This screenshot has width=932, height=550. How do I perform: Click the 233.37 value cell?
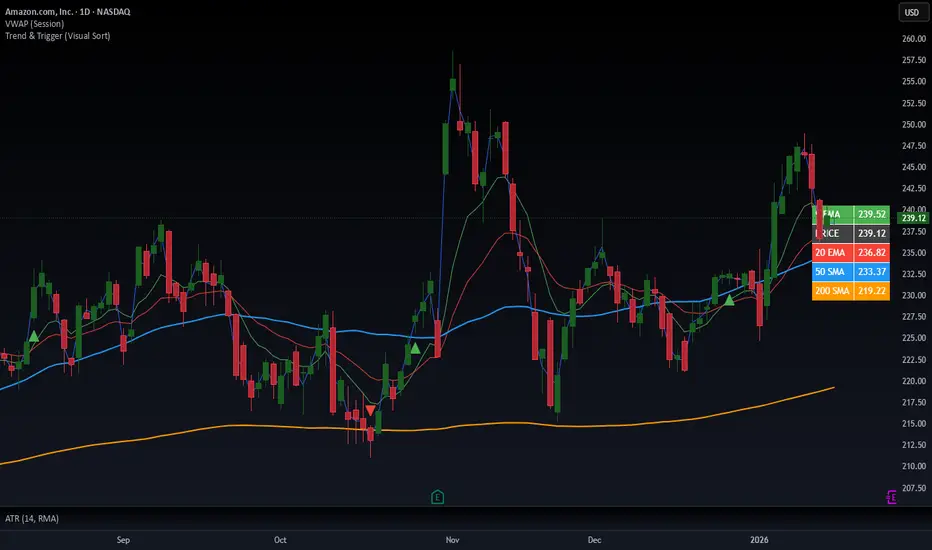point(871,271)
